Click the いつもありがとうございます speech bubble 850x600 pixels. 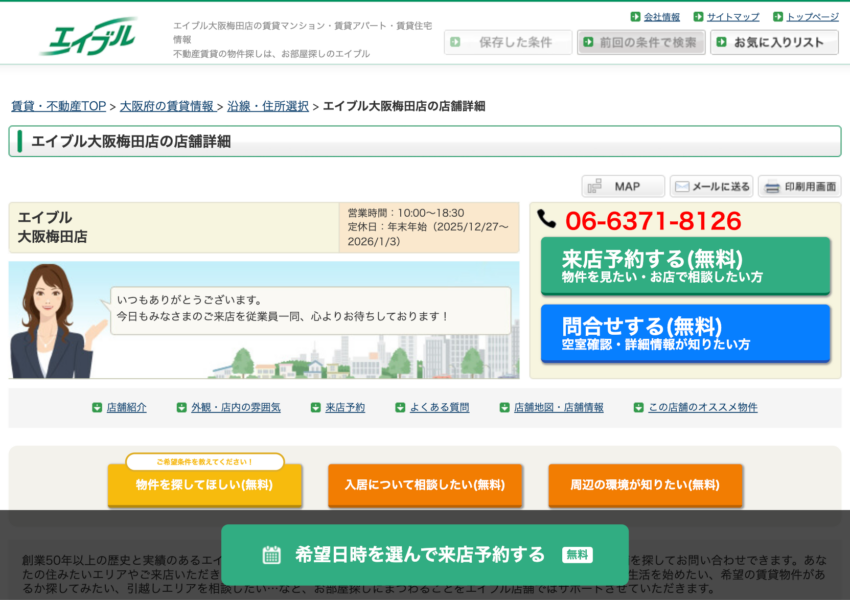click(x=310, y=311)
